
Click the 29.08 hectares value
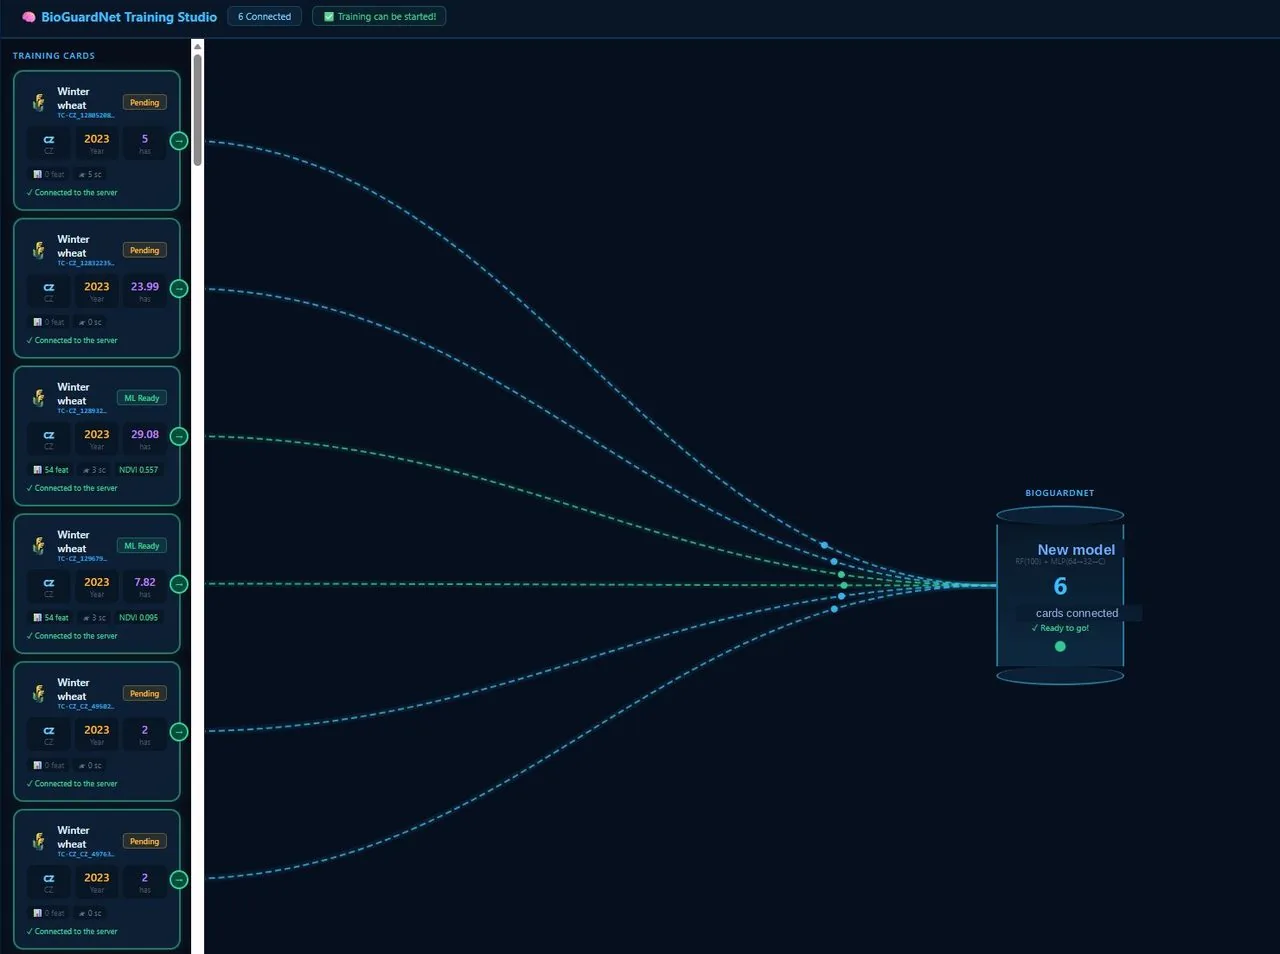pos(145,435)
